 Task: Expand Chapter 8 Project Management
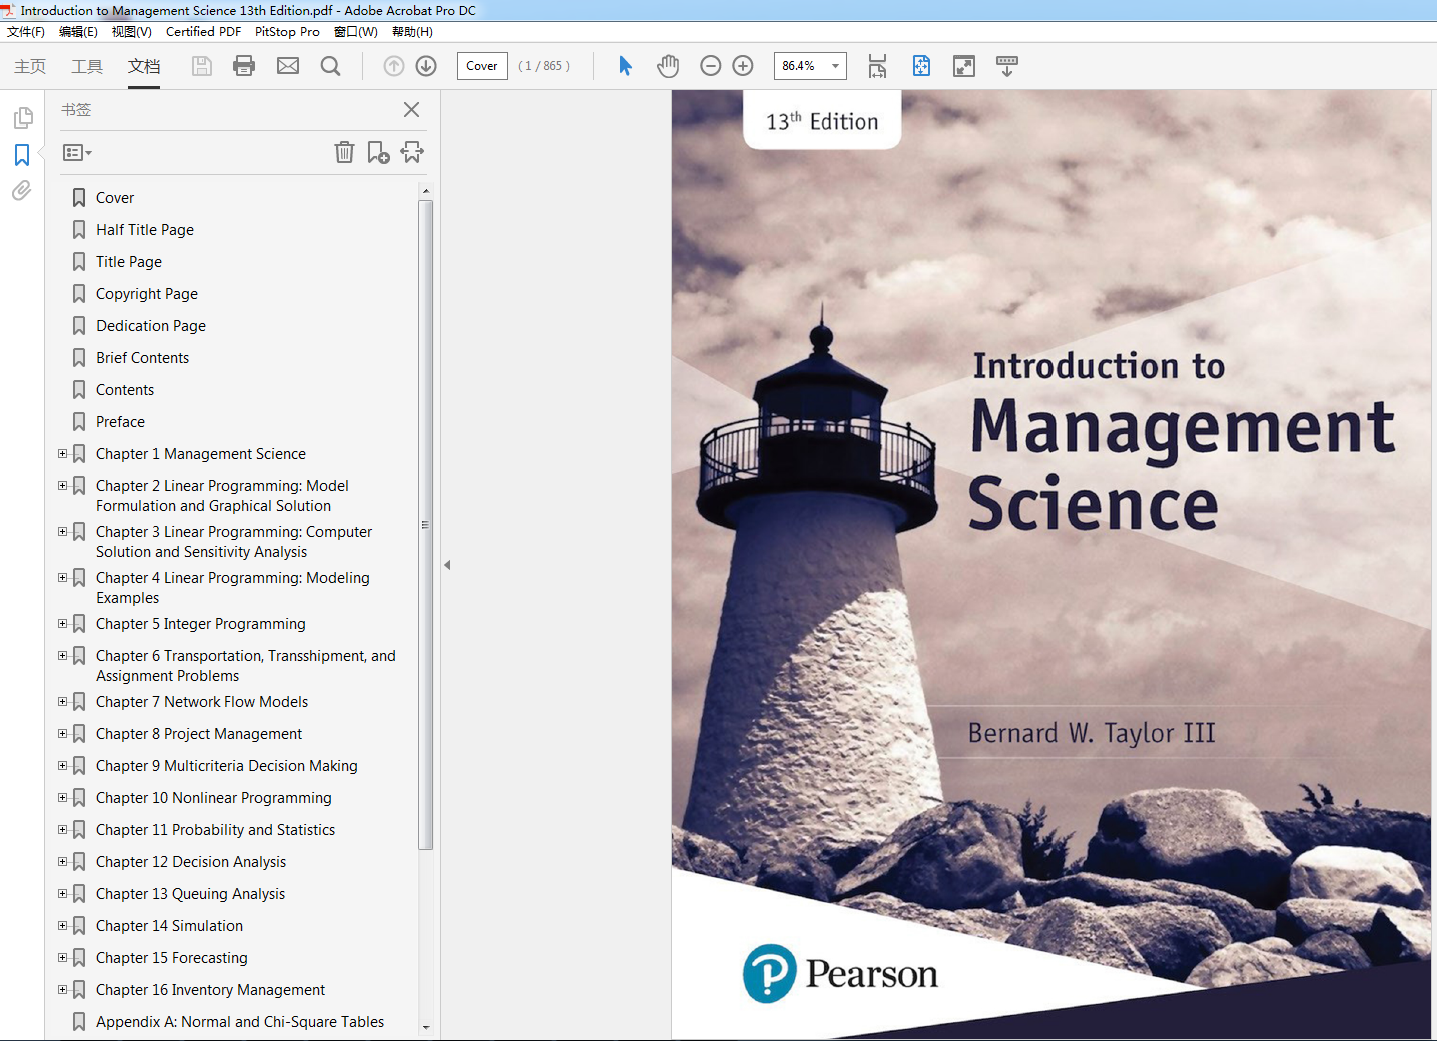pyautogui.click(x=62, y=734)
